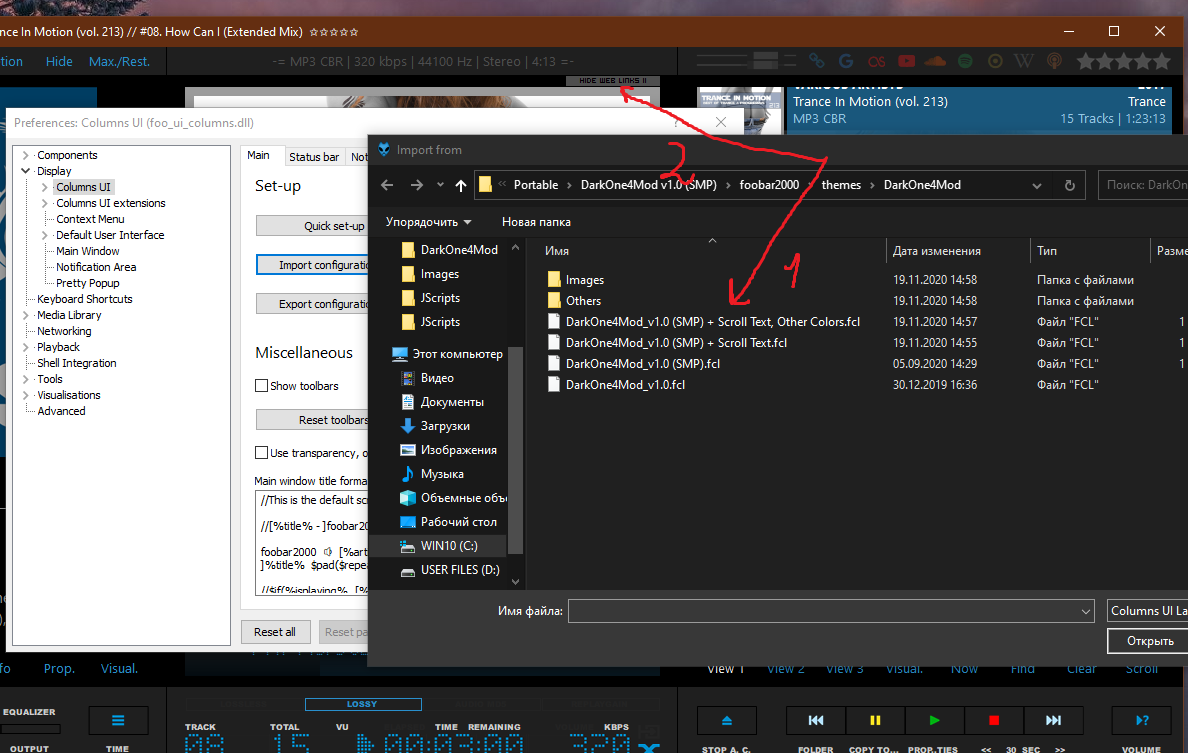The image size is (1188, 753).
Task: Go back in the Import from dialog
Action: 387,185
